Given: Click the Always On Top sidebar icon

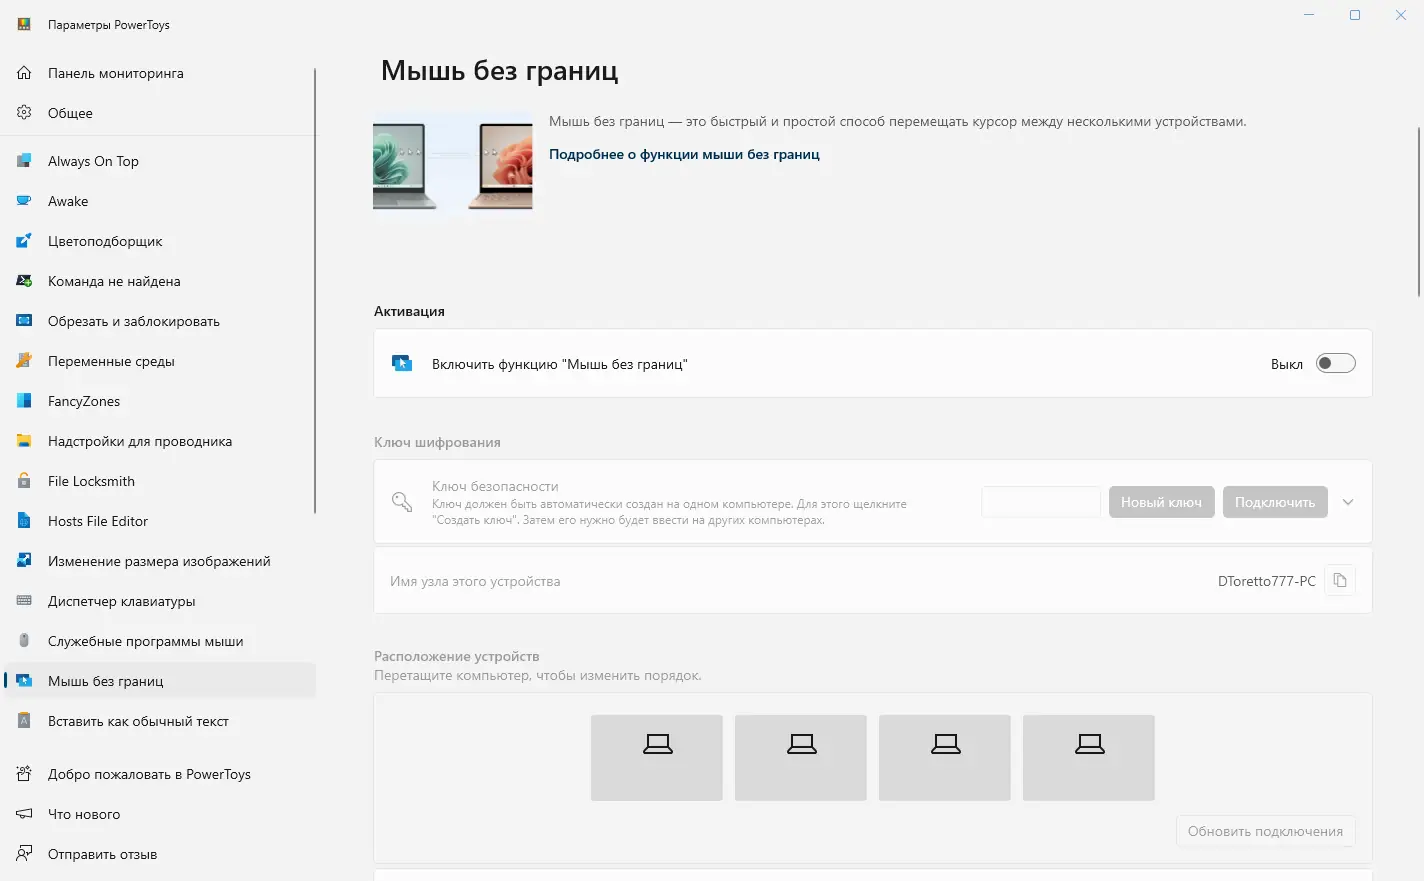Looking at the screenshot, I should (x=24, y=161).
